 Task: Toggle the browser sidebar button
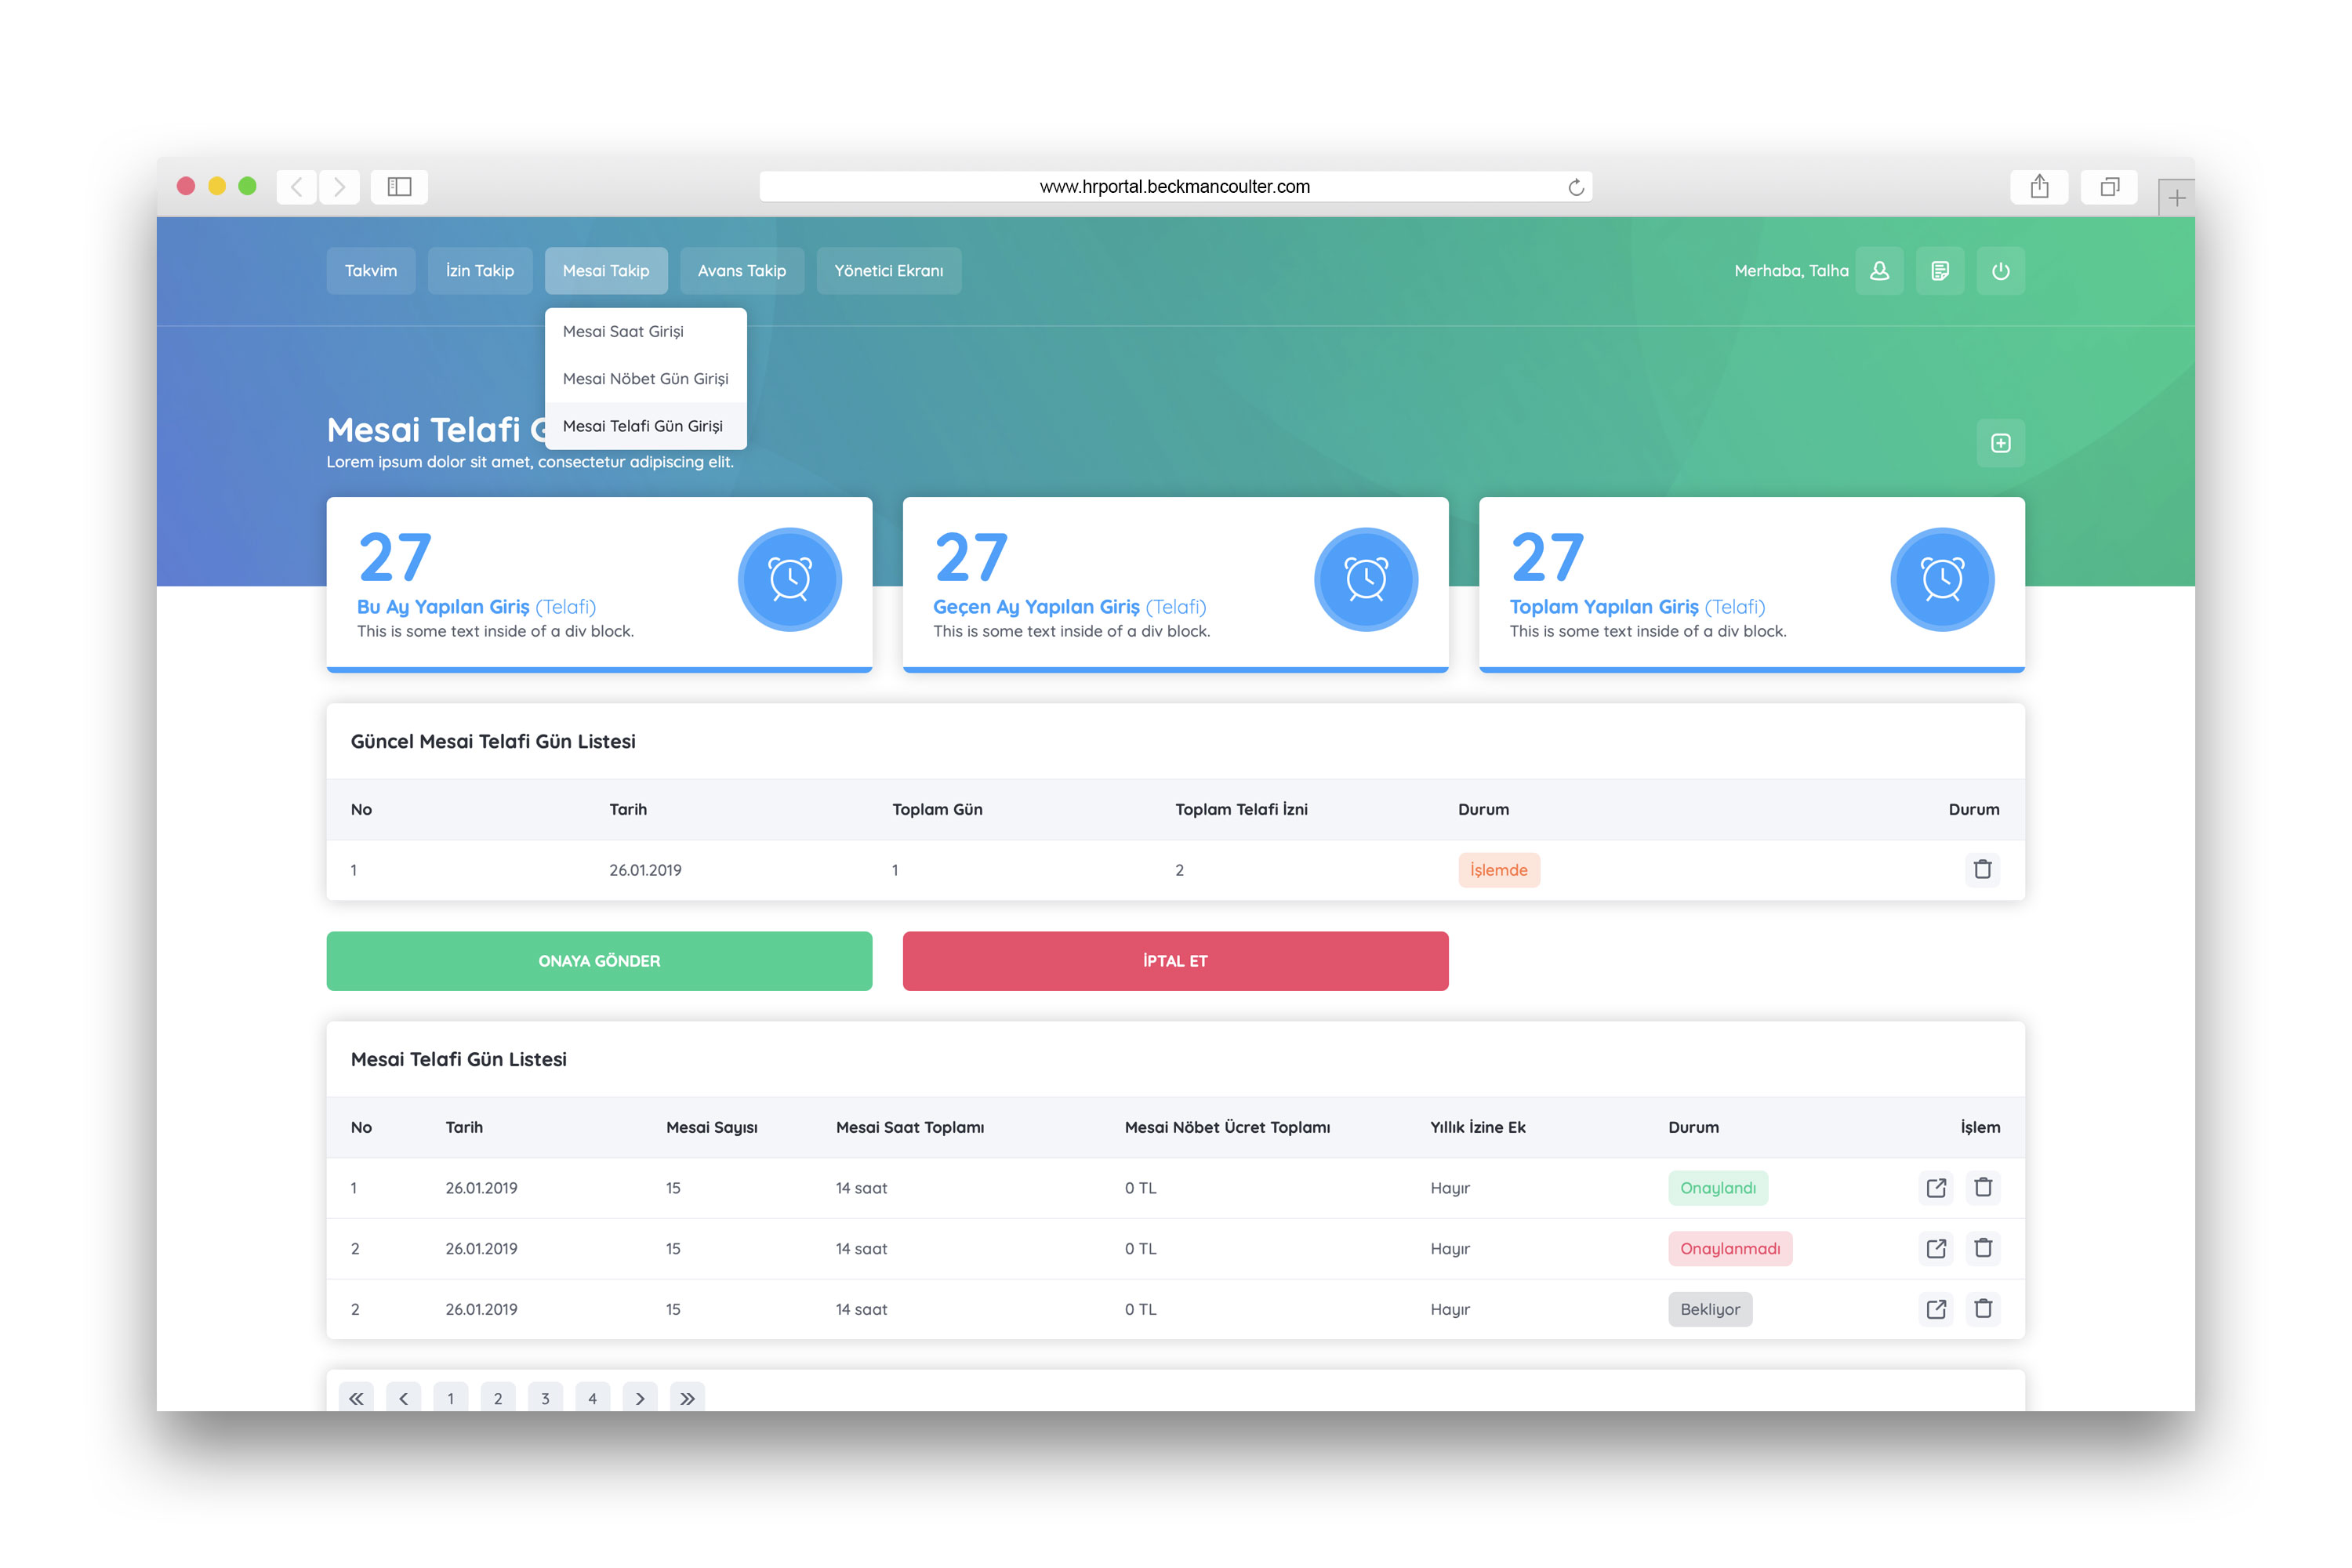pos(399,187)
